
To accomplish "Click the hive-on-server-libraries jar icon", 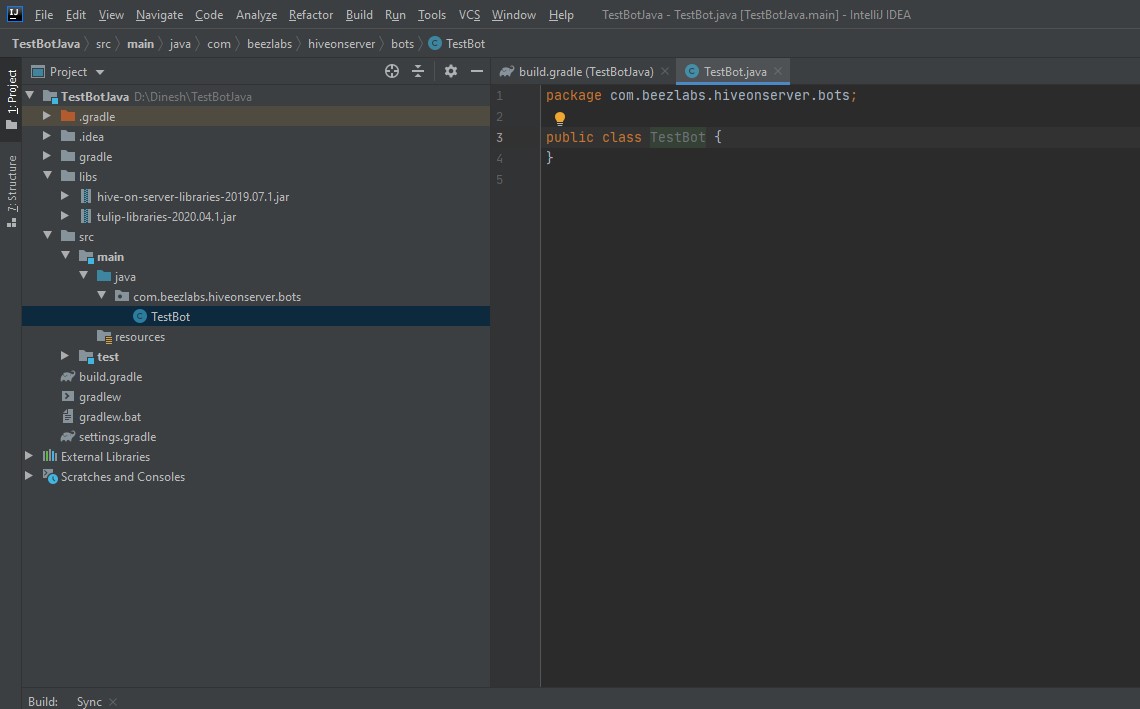I will tap(86, 196).
